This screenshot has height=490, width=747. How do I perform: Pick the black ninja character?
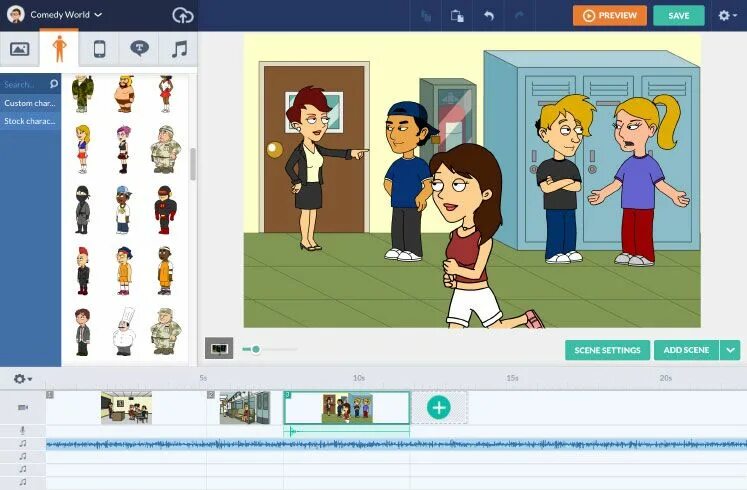click(x=82, y=210)
